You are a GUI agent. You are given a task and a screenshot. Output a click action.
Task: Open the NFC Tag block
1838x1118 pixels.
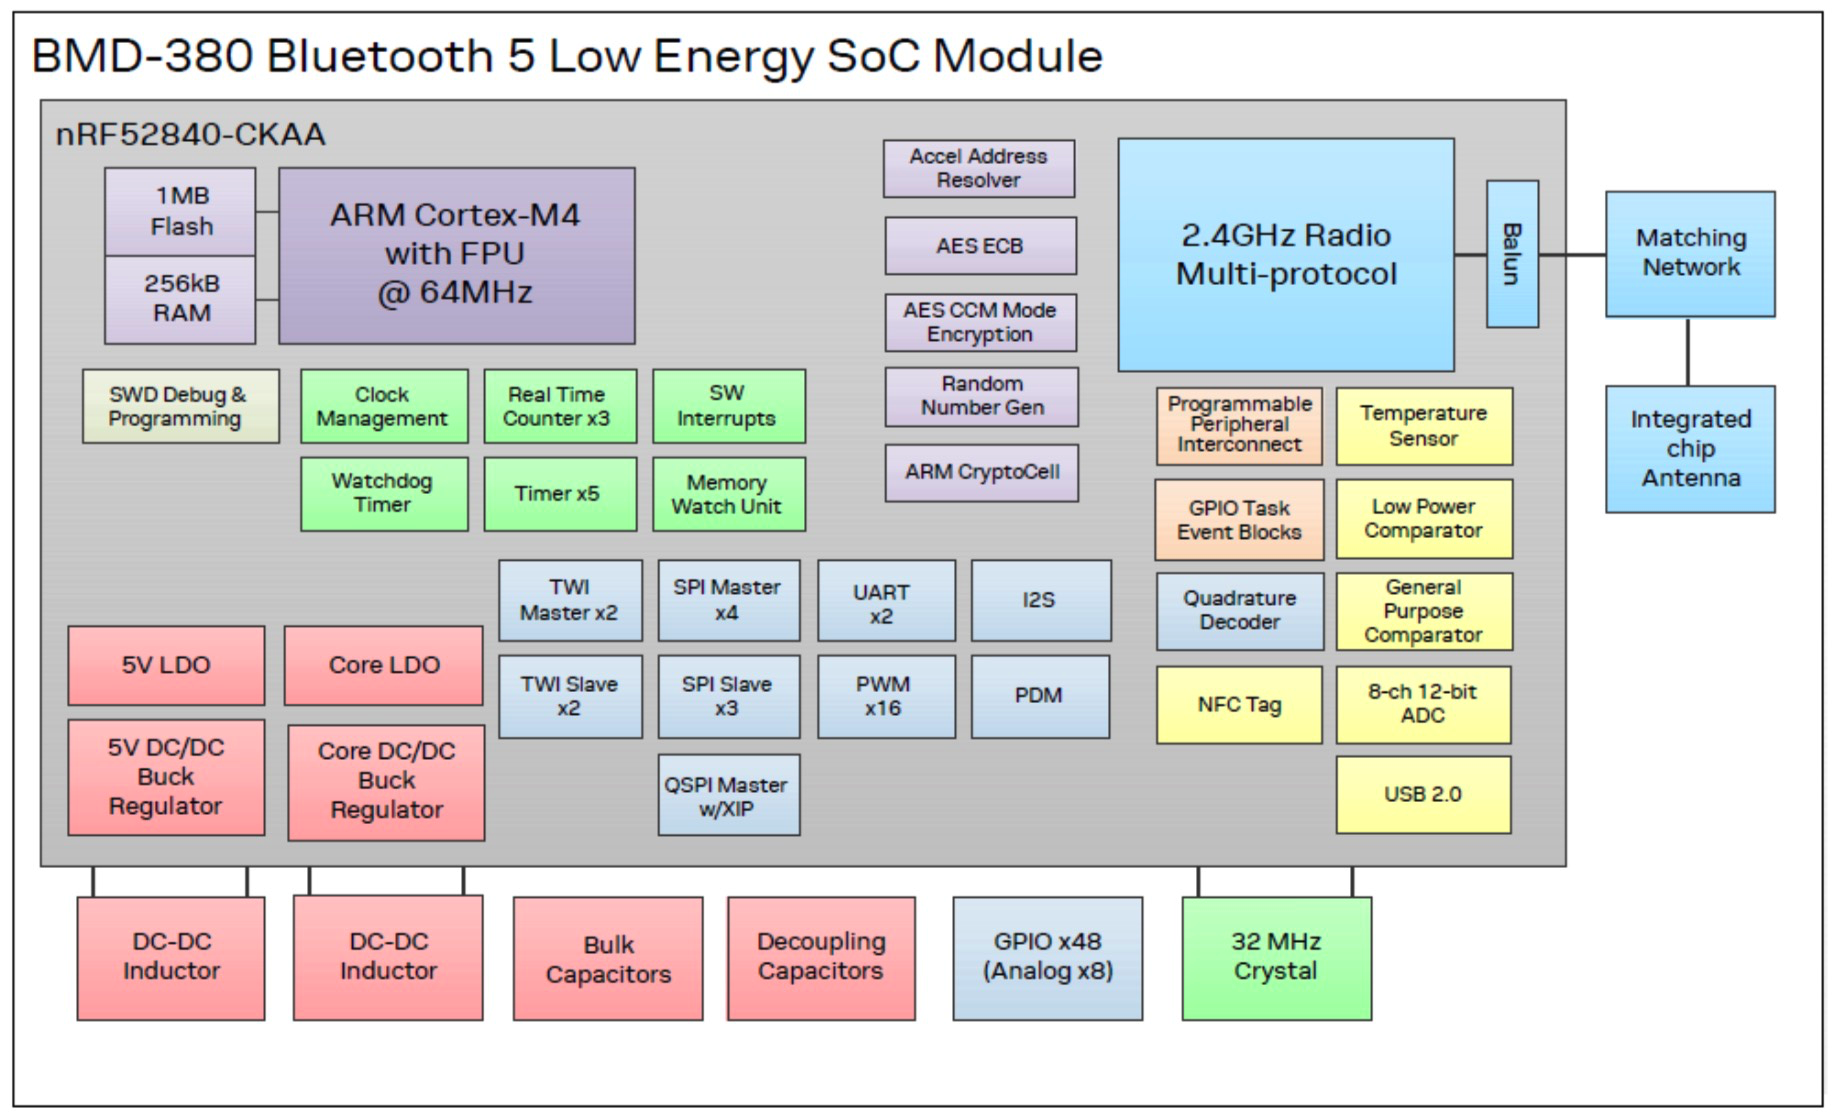pos(1240,705)
